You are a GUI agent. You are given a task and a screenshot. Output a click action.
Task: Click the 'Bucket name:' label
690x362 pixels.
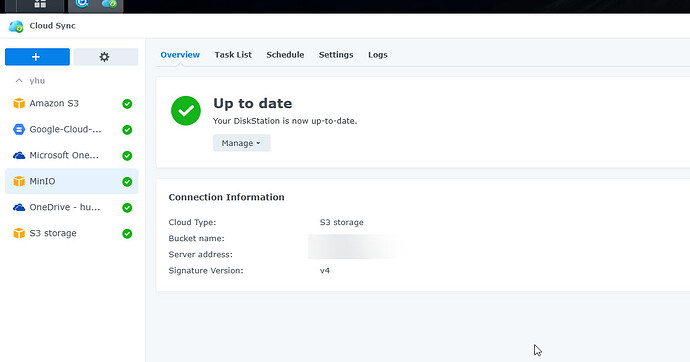196,238
